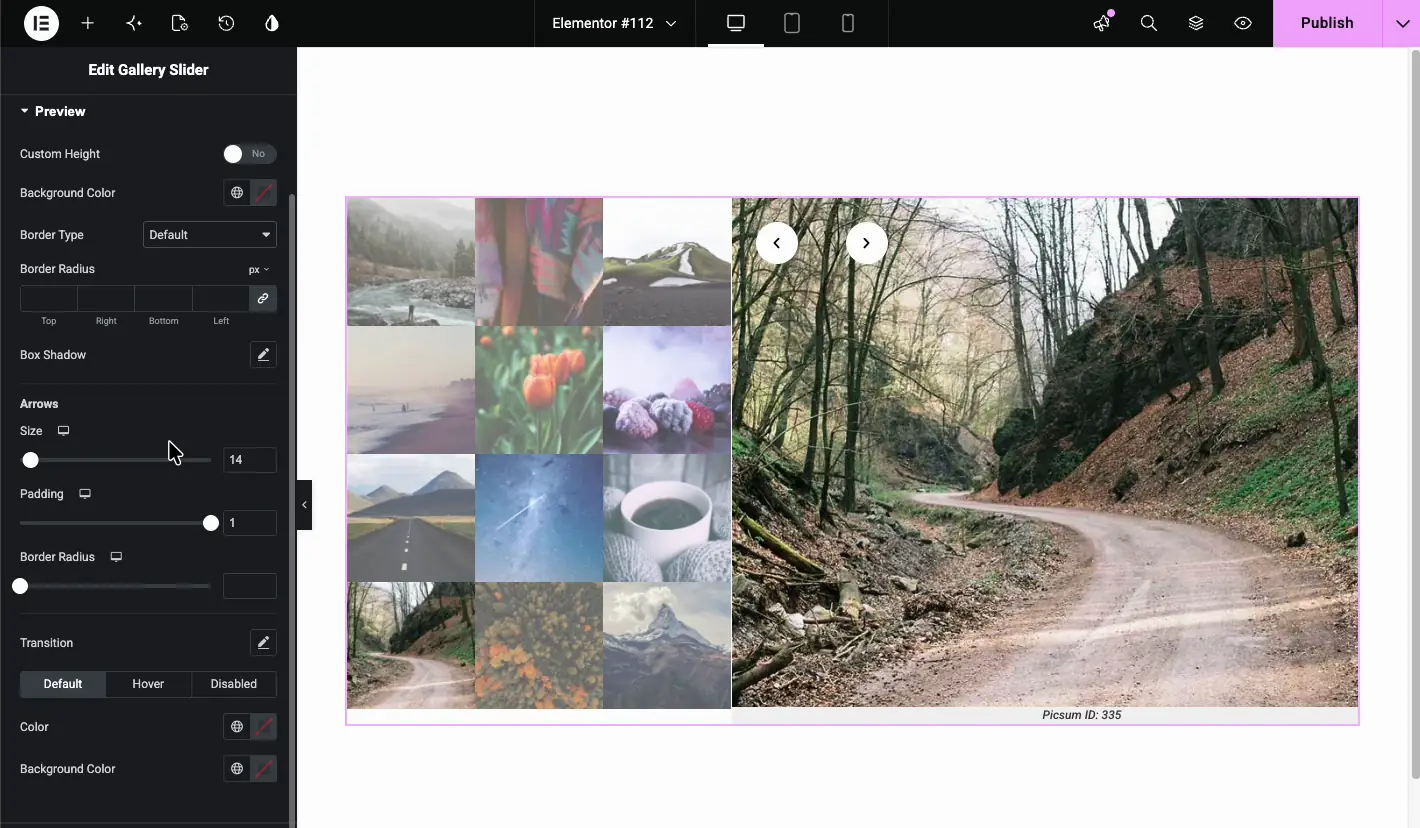Open the Border Type dropdown

(x=210, y=235)
